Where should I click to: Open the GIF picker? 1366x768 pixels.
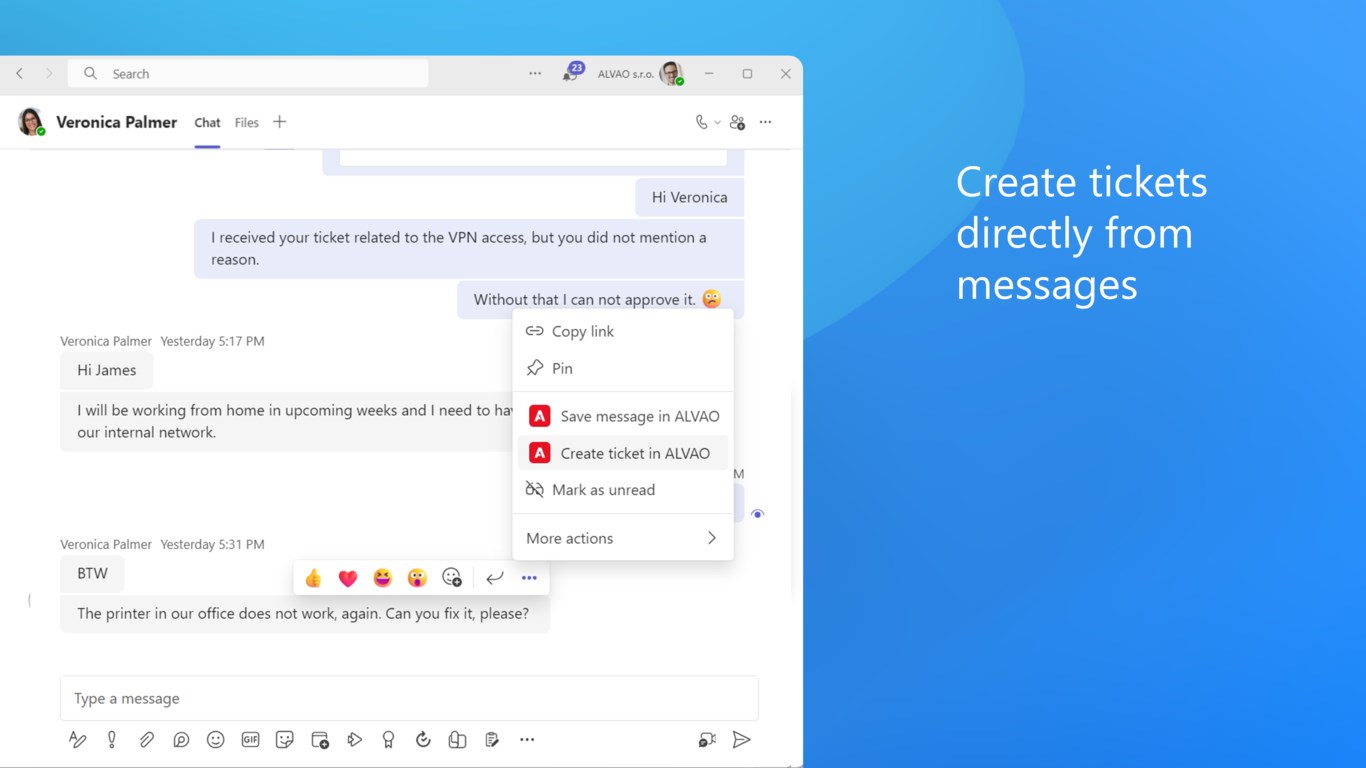250,740
